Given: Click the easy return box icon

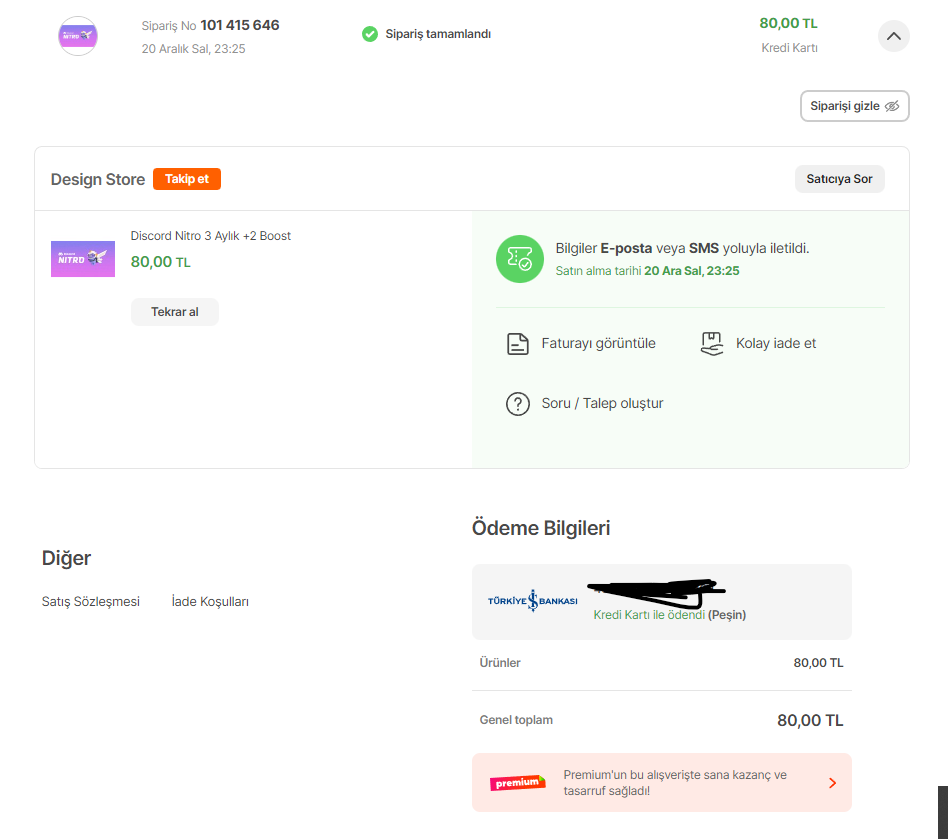Looking at the screenshot, I should click(x=712, y=343).
